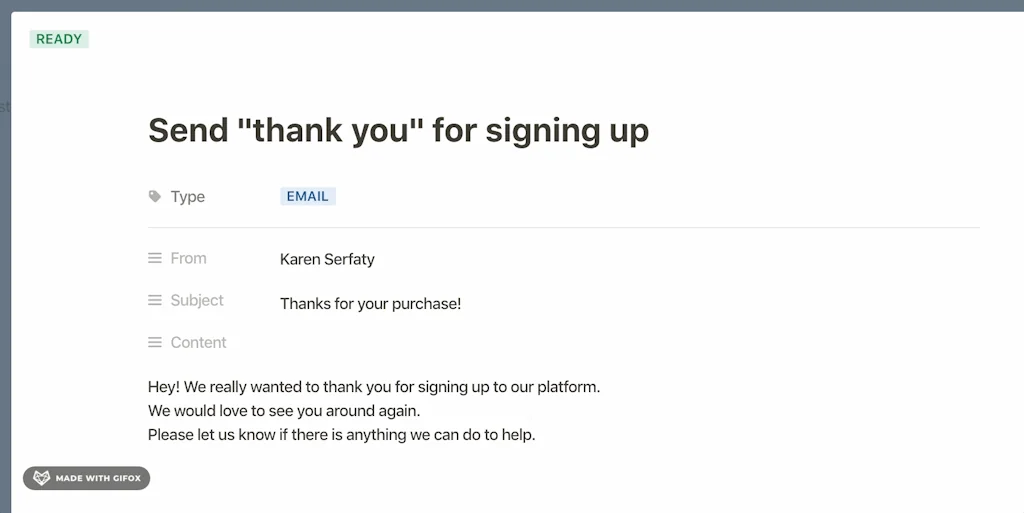Click the tag icon beside Type

coord(154,197)
